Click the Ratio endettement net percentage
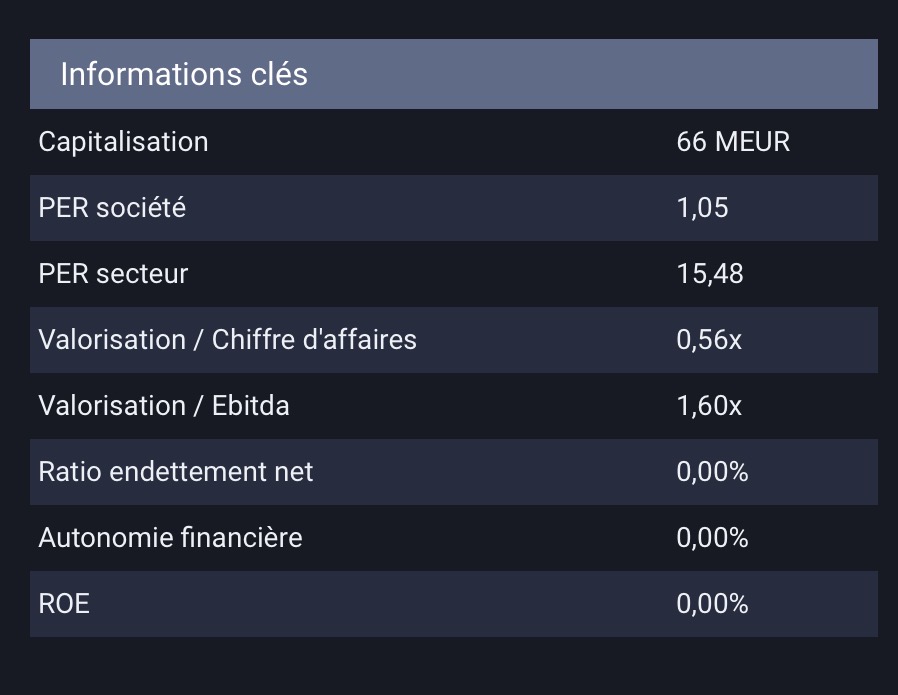898x695 pixels. [x=712, y=472]
